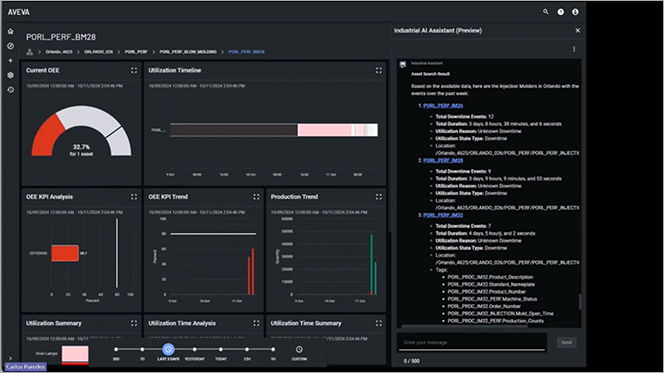Open the settings gear in sidebar
This screenshot has width=664, height=373.
tap(11, 75)
